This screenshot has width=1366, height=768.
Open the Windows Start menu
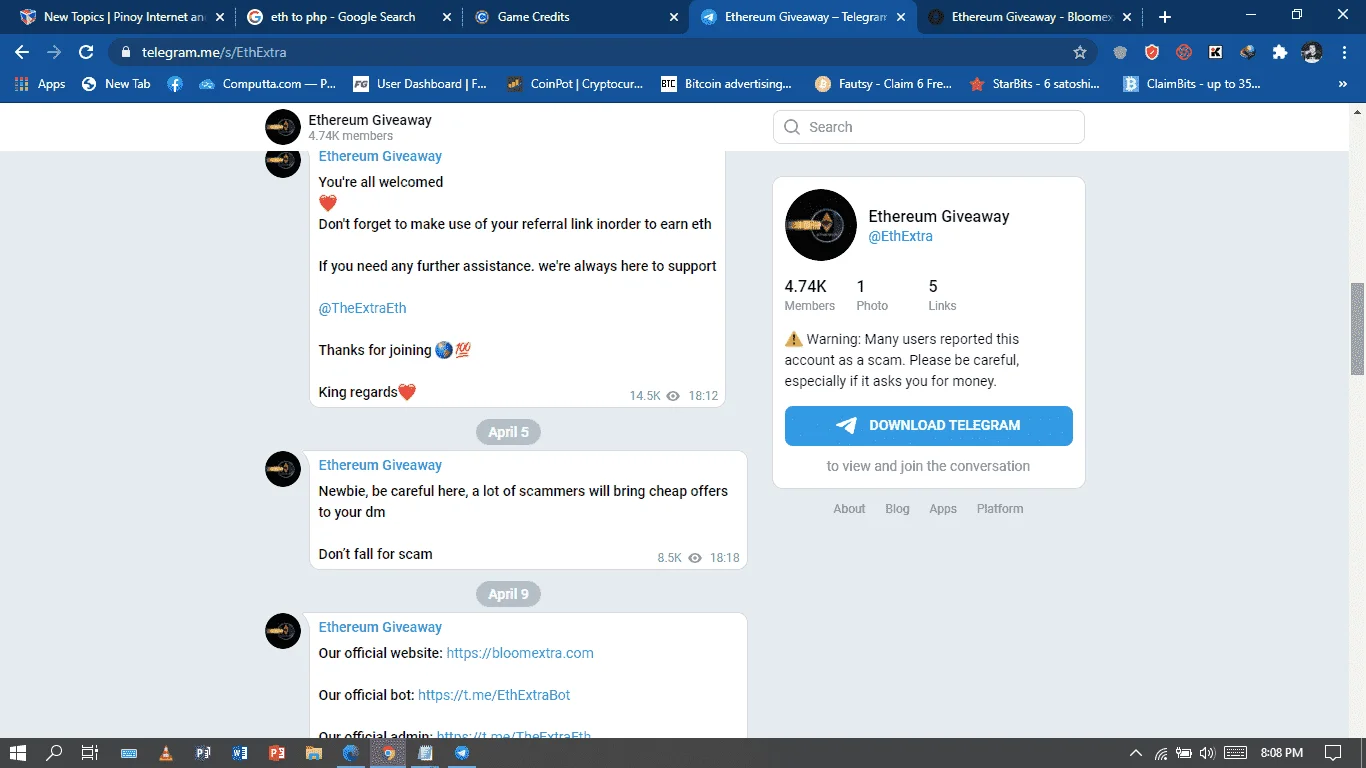(x=17, y=753)
